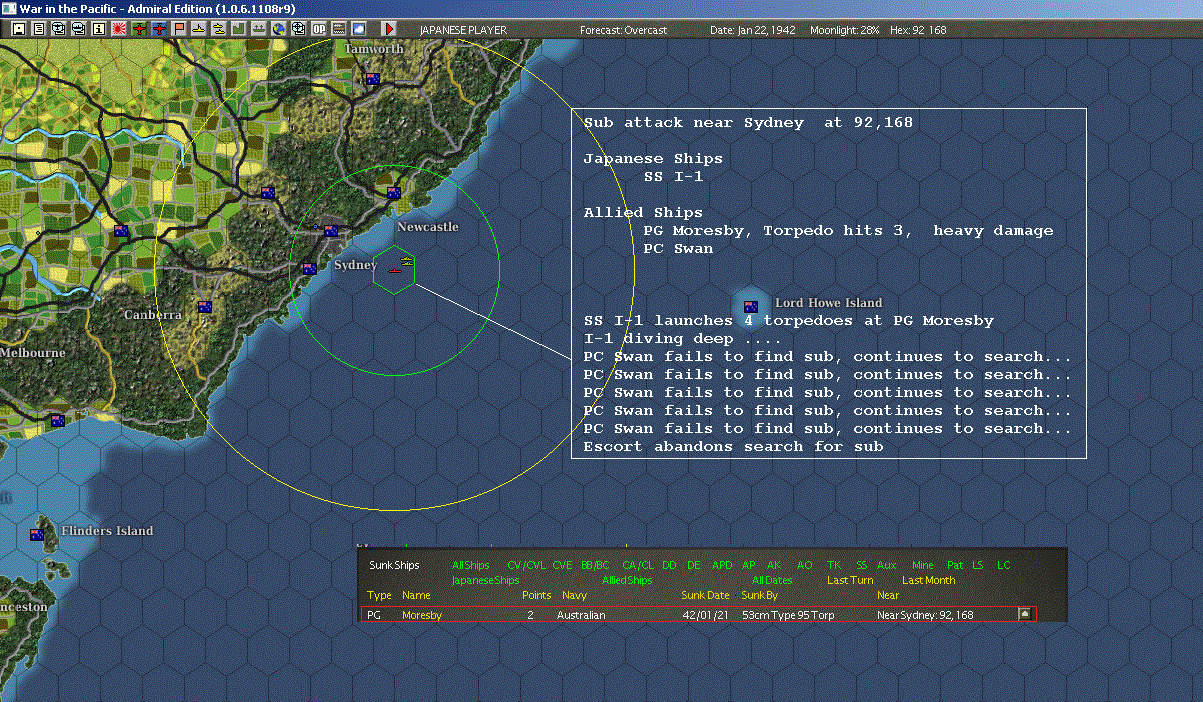Sort sunk ships by Navy column
Image resolution: width=1203 pixels, height=702 pixels.
[x=574, y=595]
